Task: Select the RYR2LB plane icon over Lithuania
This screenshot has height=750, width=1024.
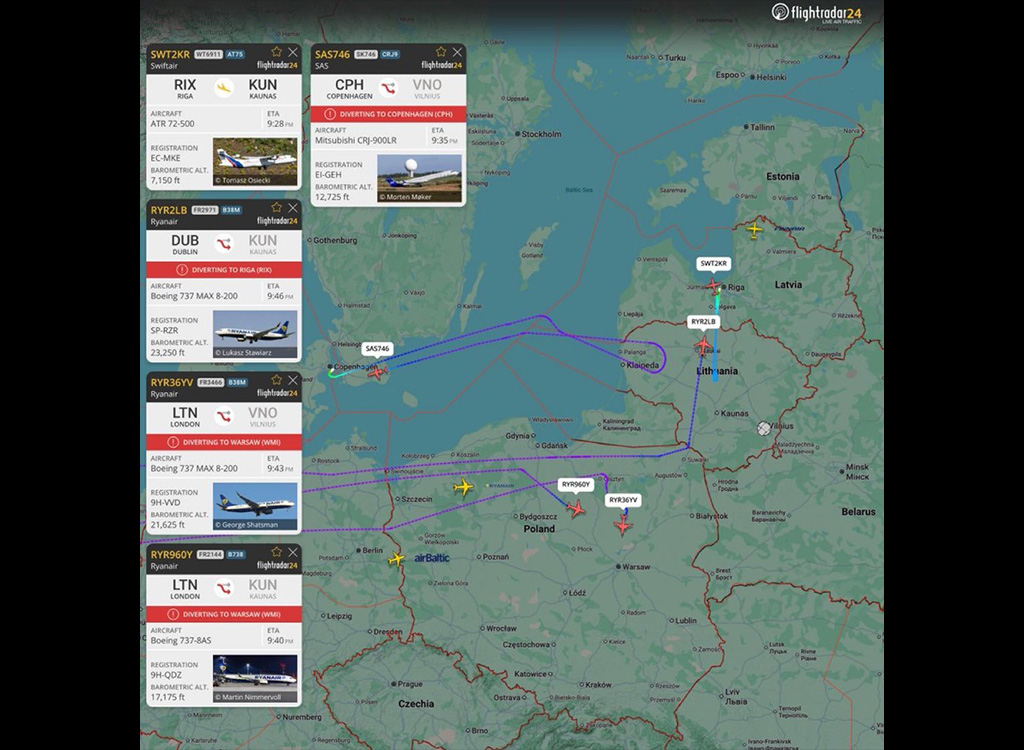Action: point(703,345)
